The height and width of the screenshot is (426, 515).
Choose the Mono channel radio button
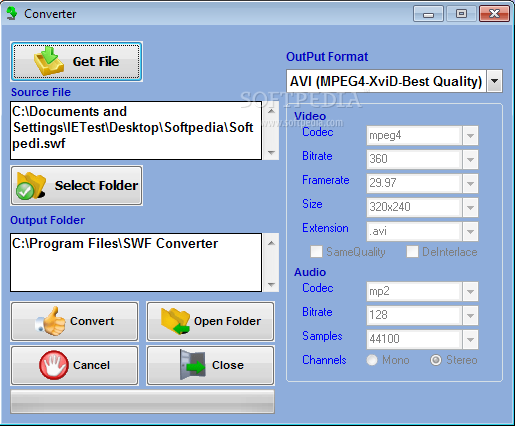tap(372, 360)
